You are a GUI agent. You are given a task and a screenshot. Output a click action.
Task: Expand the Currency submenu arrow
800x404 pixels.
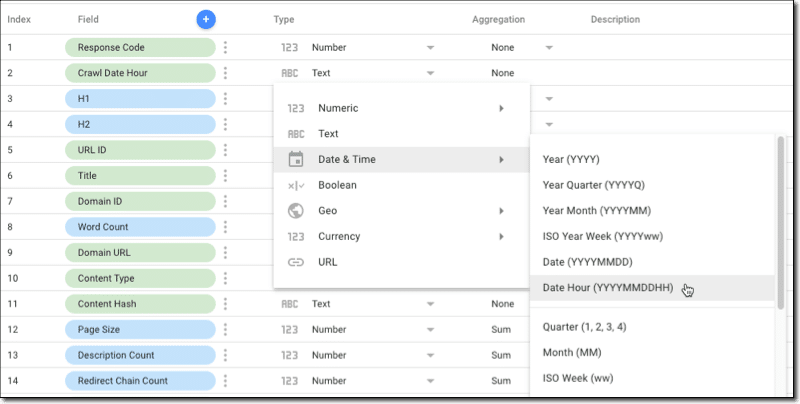click(502, 237)
